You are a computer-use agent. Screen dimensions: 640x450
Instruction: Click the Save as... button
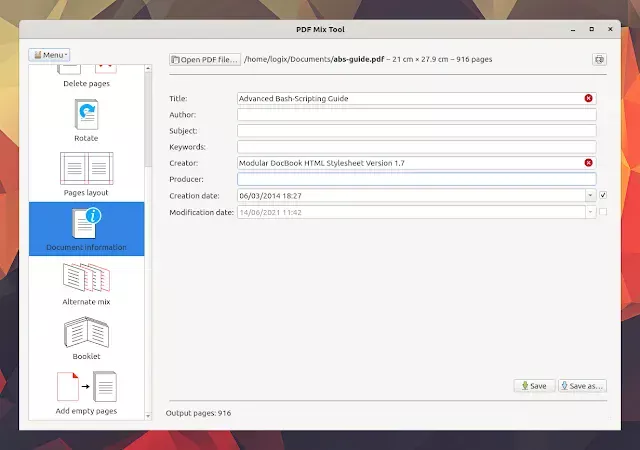click(582, 386)
